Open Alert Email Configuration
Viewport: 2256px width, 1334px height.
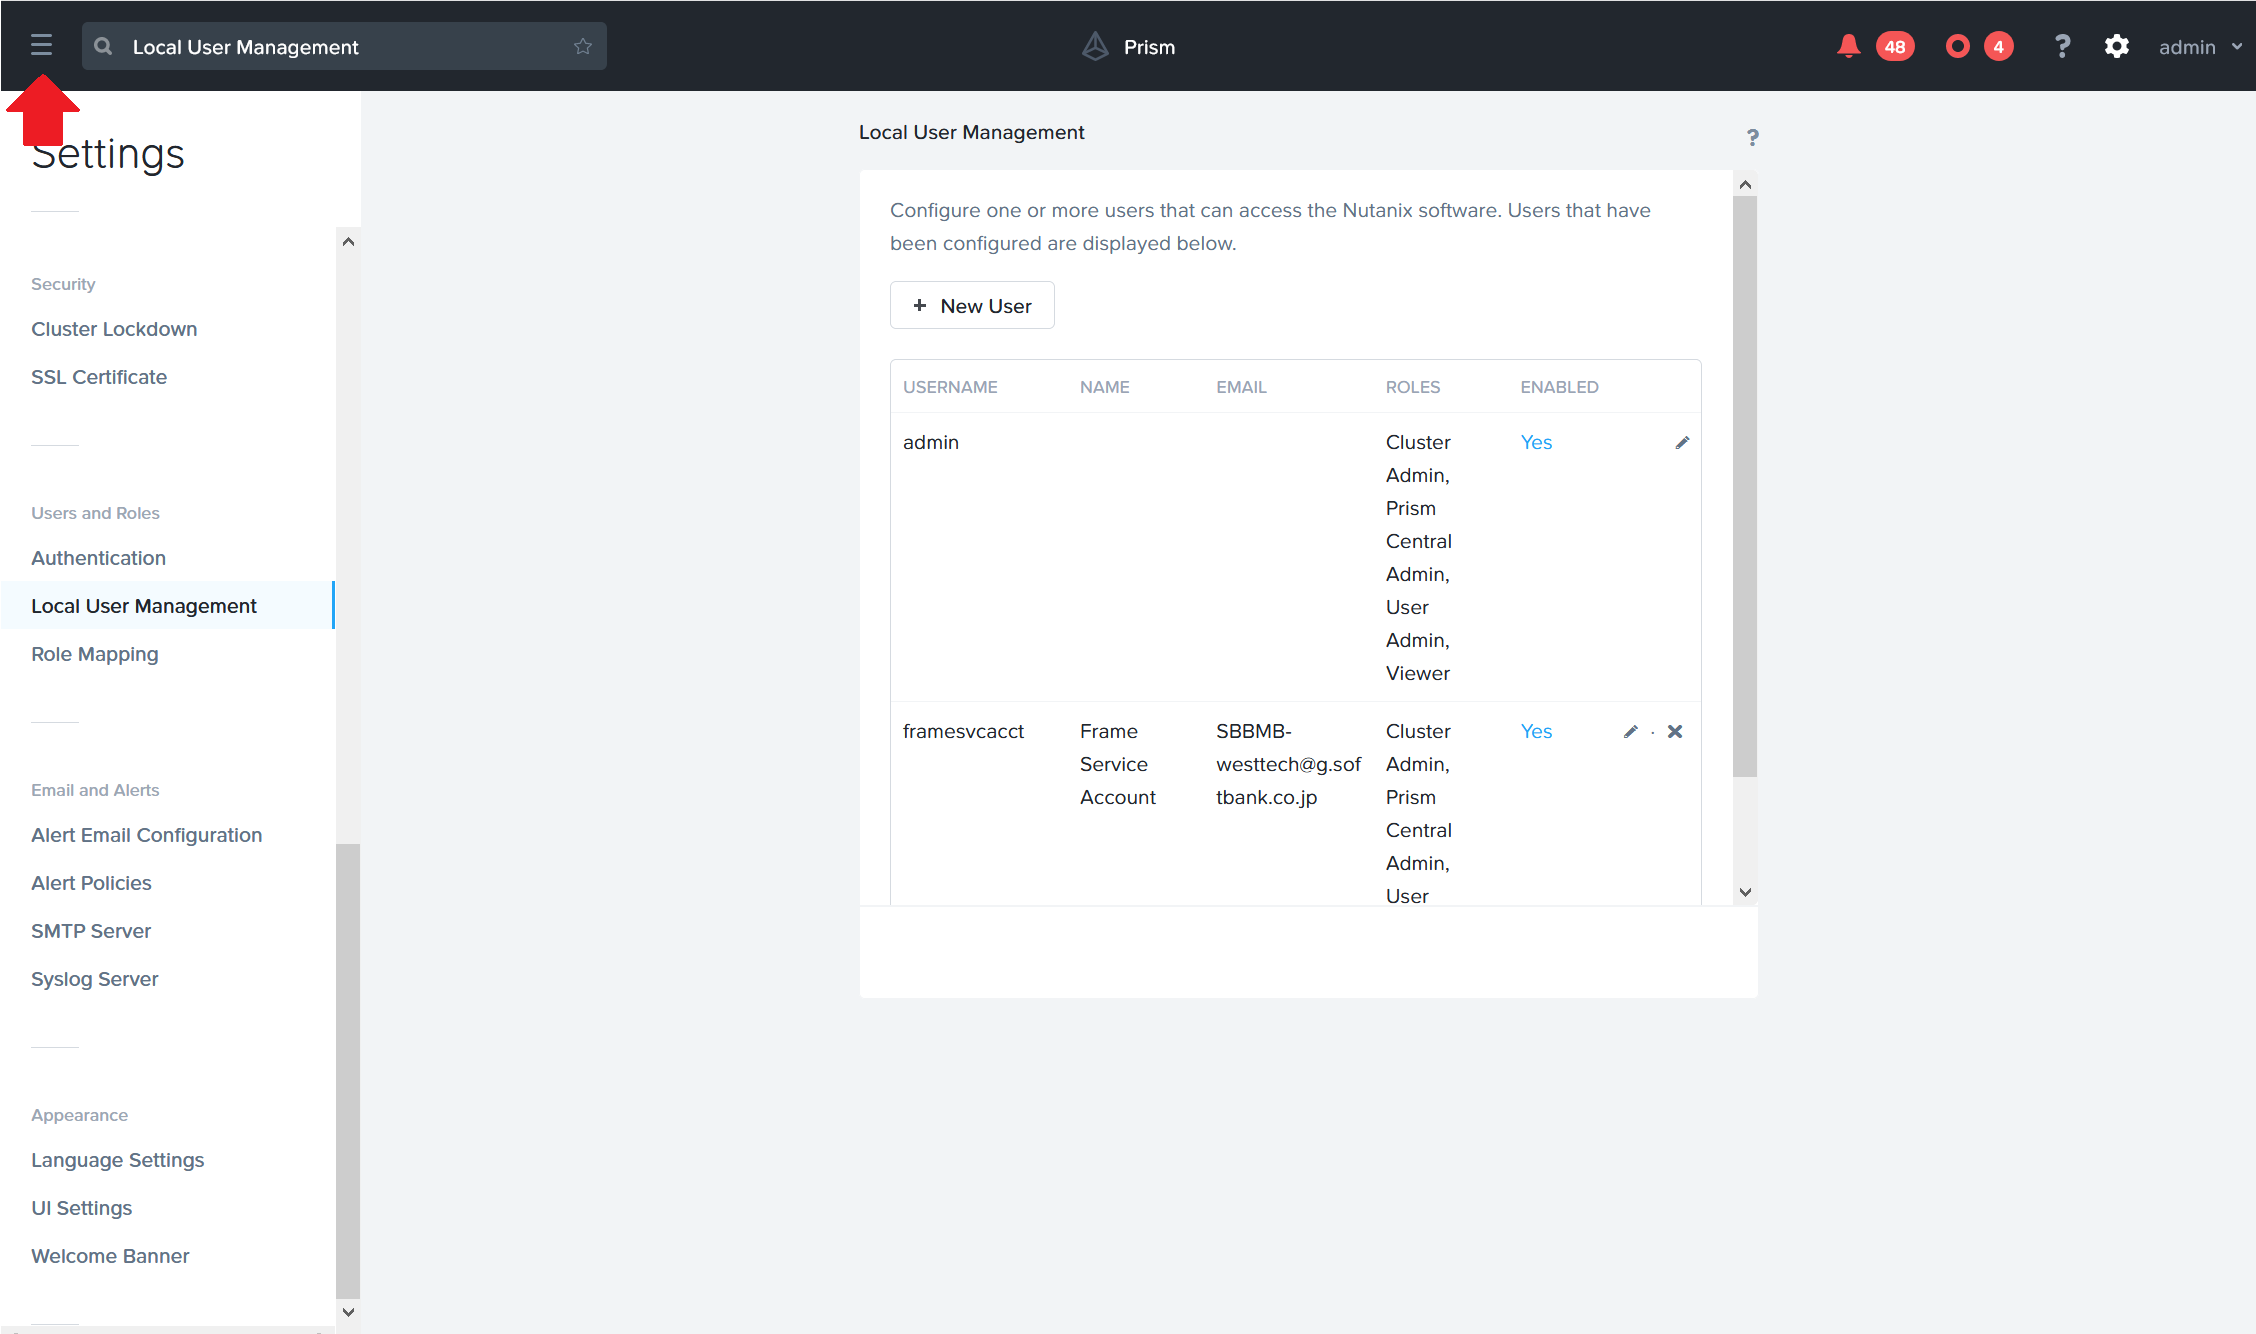coord(147,835)
